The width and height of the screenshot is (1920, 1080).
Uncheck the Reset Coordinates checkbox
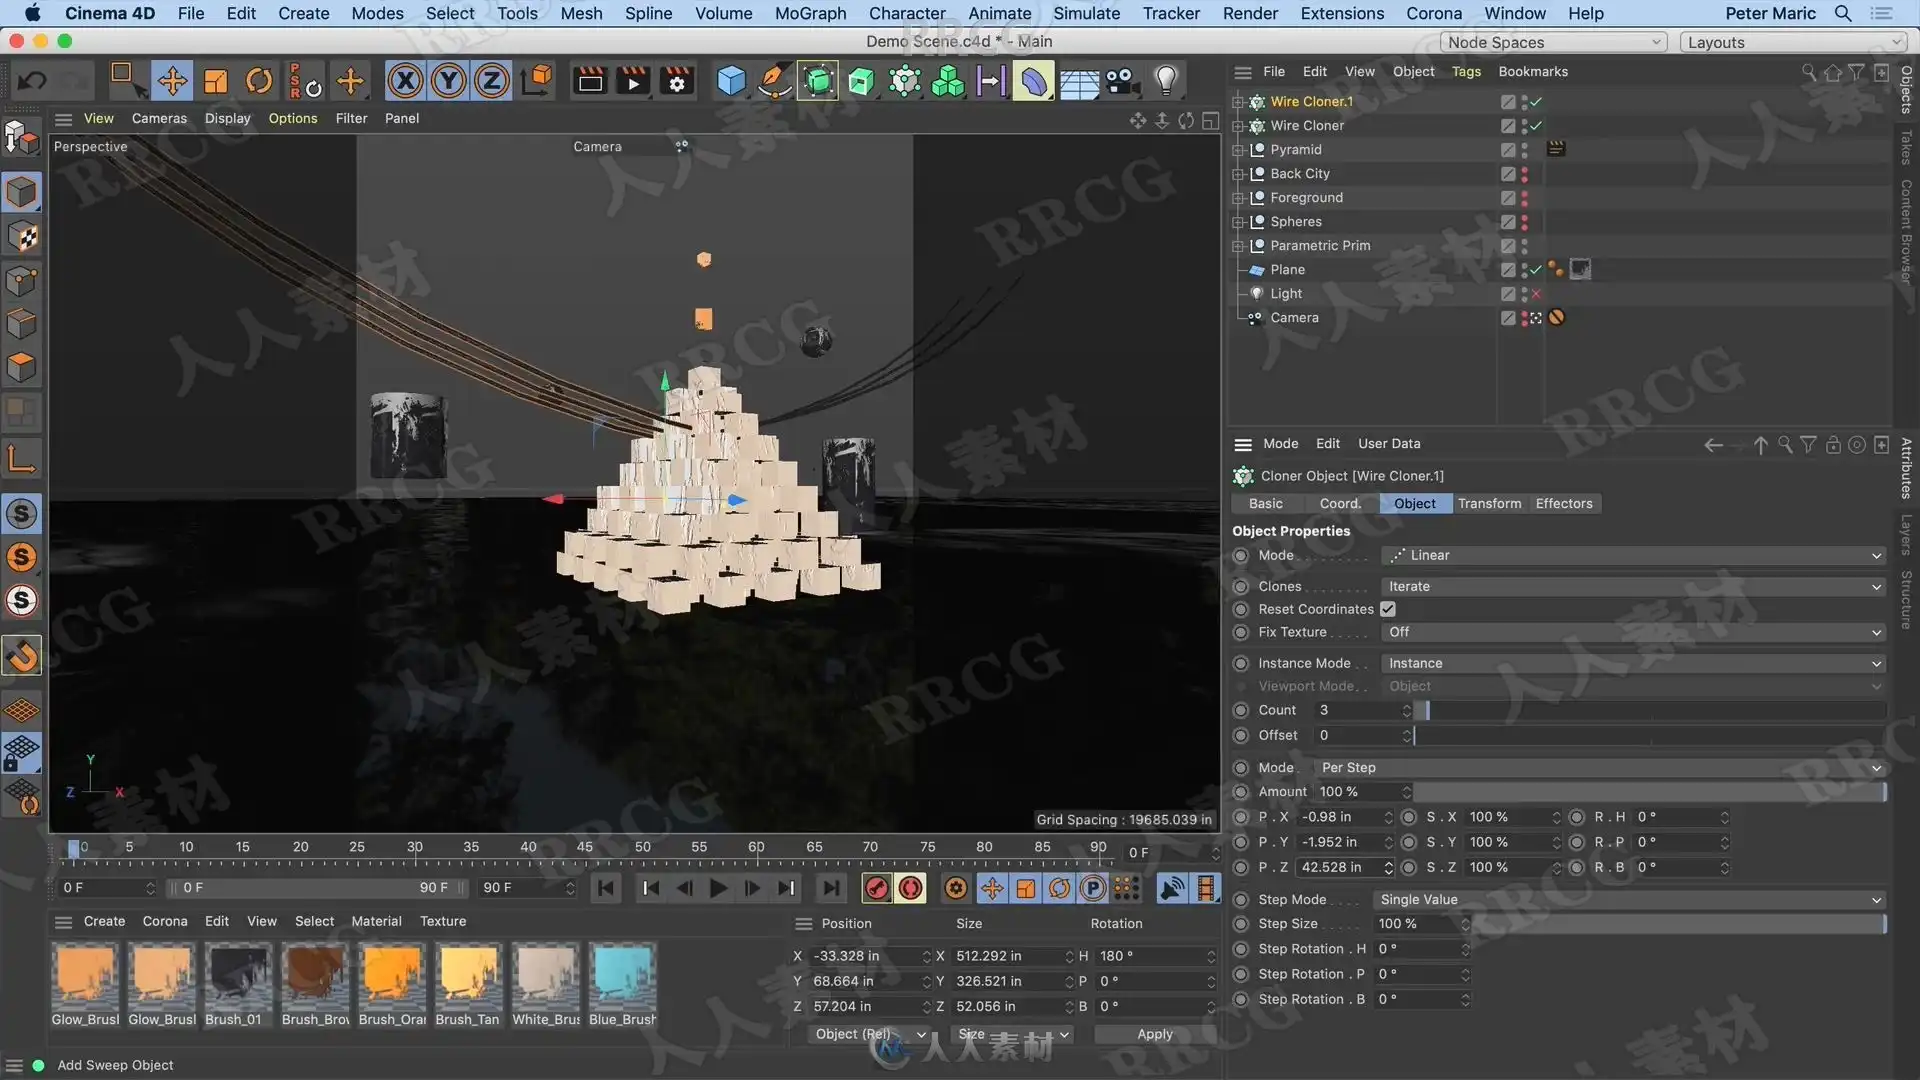click(1388, 609)
